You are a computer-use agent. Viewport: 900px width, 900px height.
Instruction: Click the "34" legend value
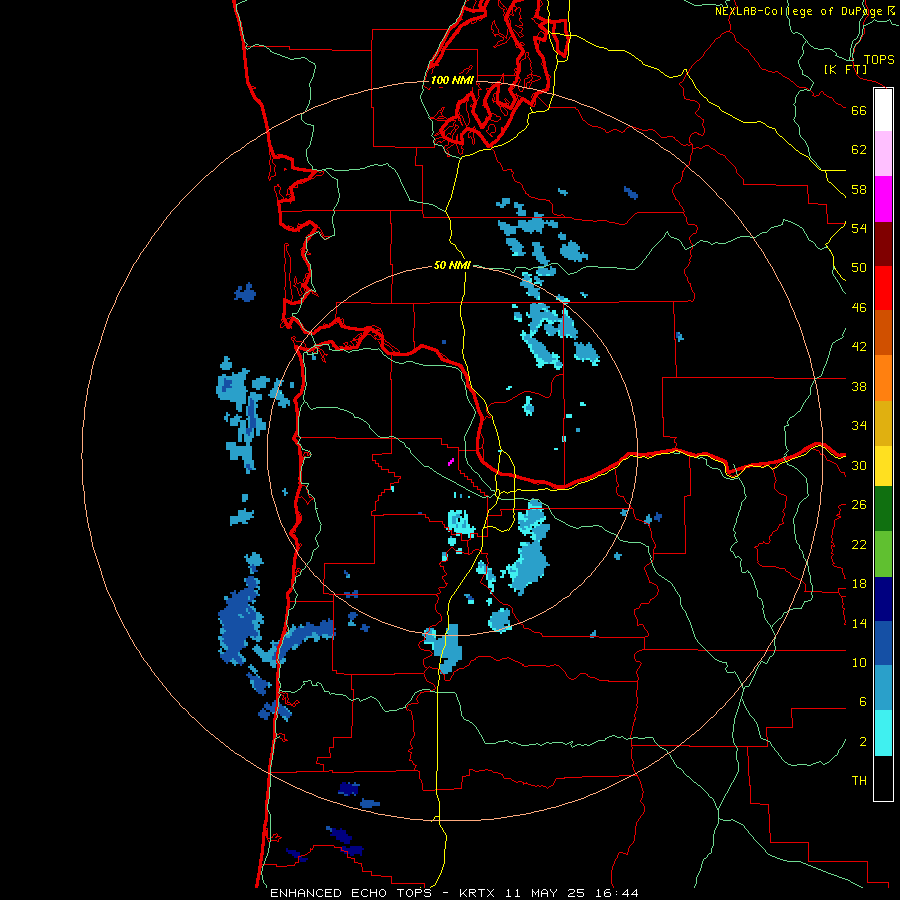tap(859, 426)
